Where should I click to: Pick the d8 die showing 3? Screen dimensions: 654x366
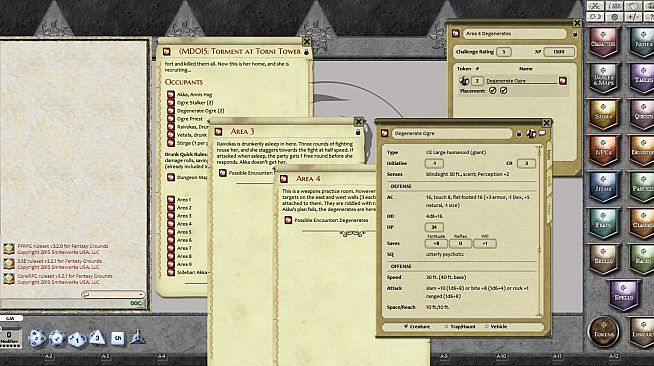tap(97, 338)
